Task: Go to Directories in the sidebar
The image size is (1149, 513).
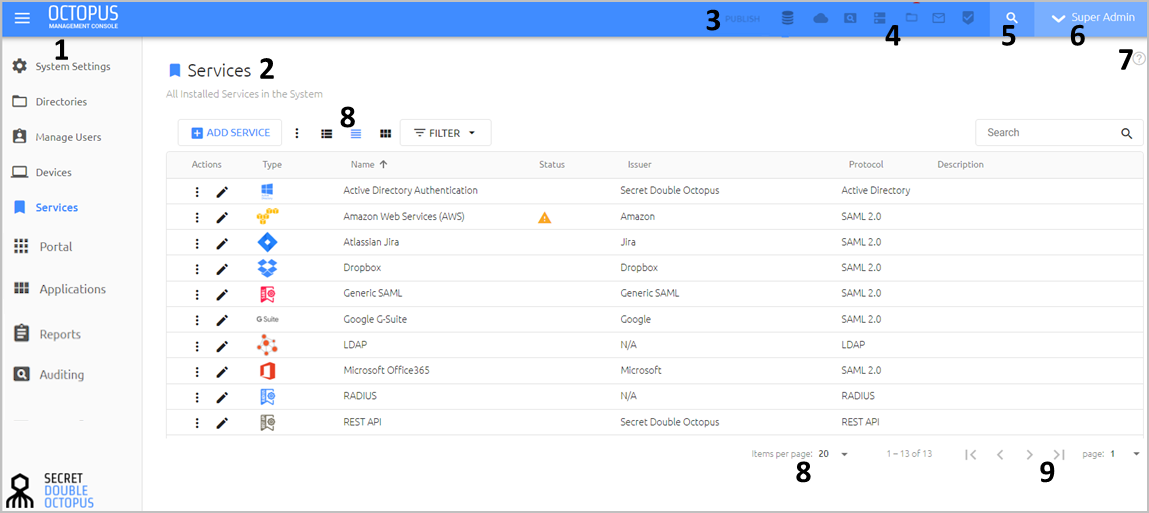Action: click(x=51, y=101)
